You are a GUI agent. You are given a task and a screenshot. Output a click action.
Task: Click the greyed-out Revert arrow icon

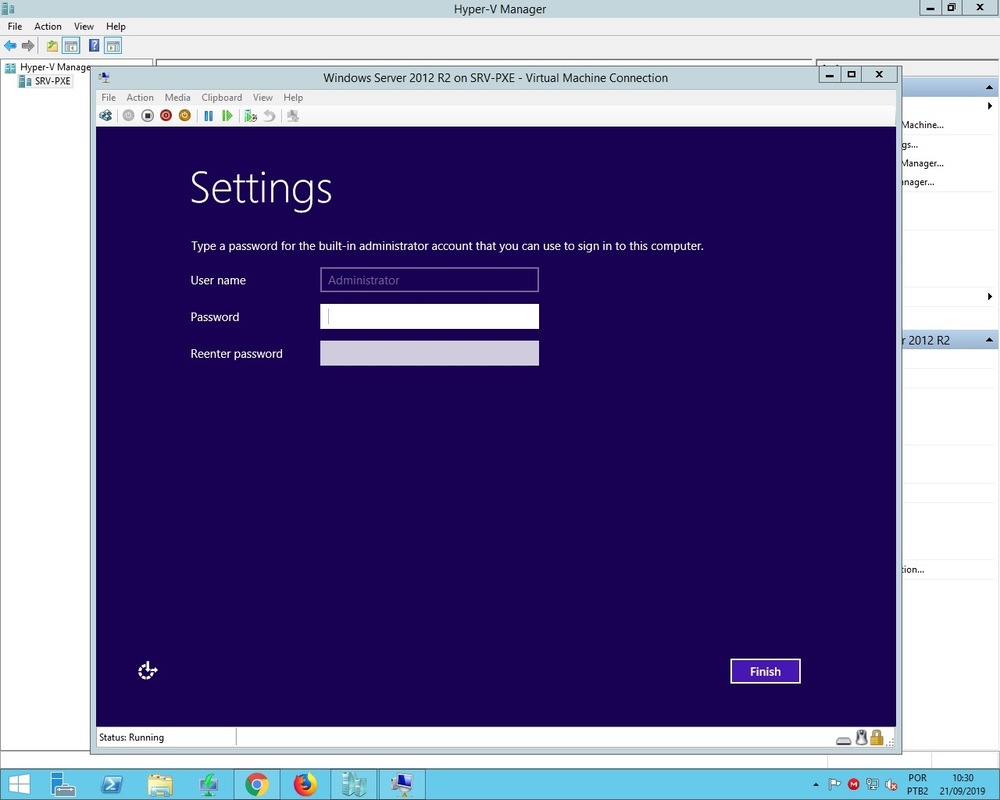pos(269,115)
